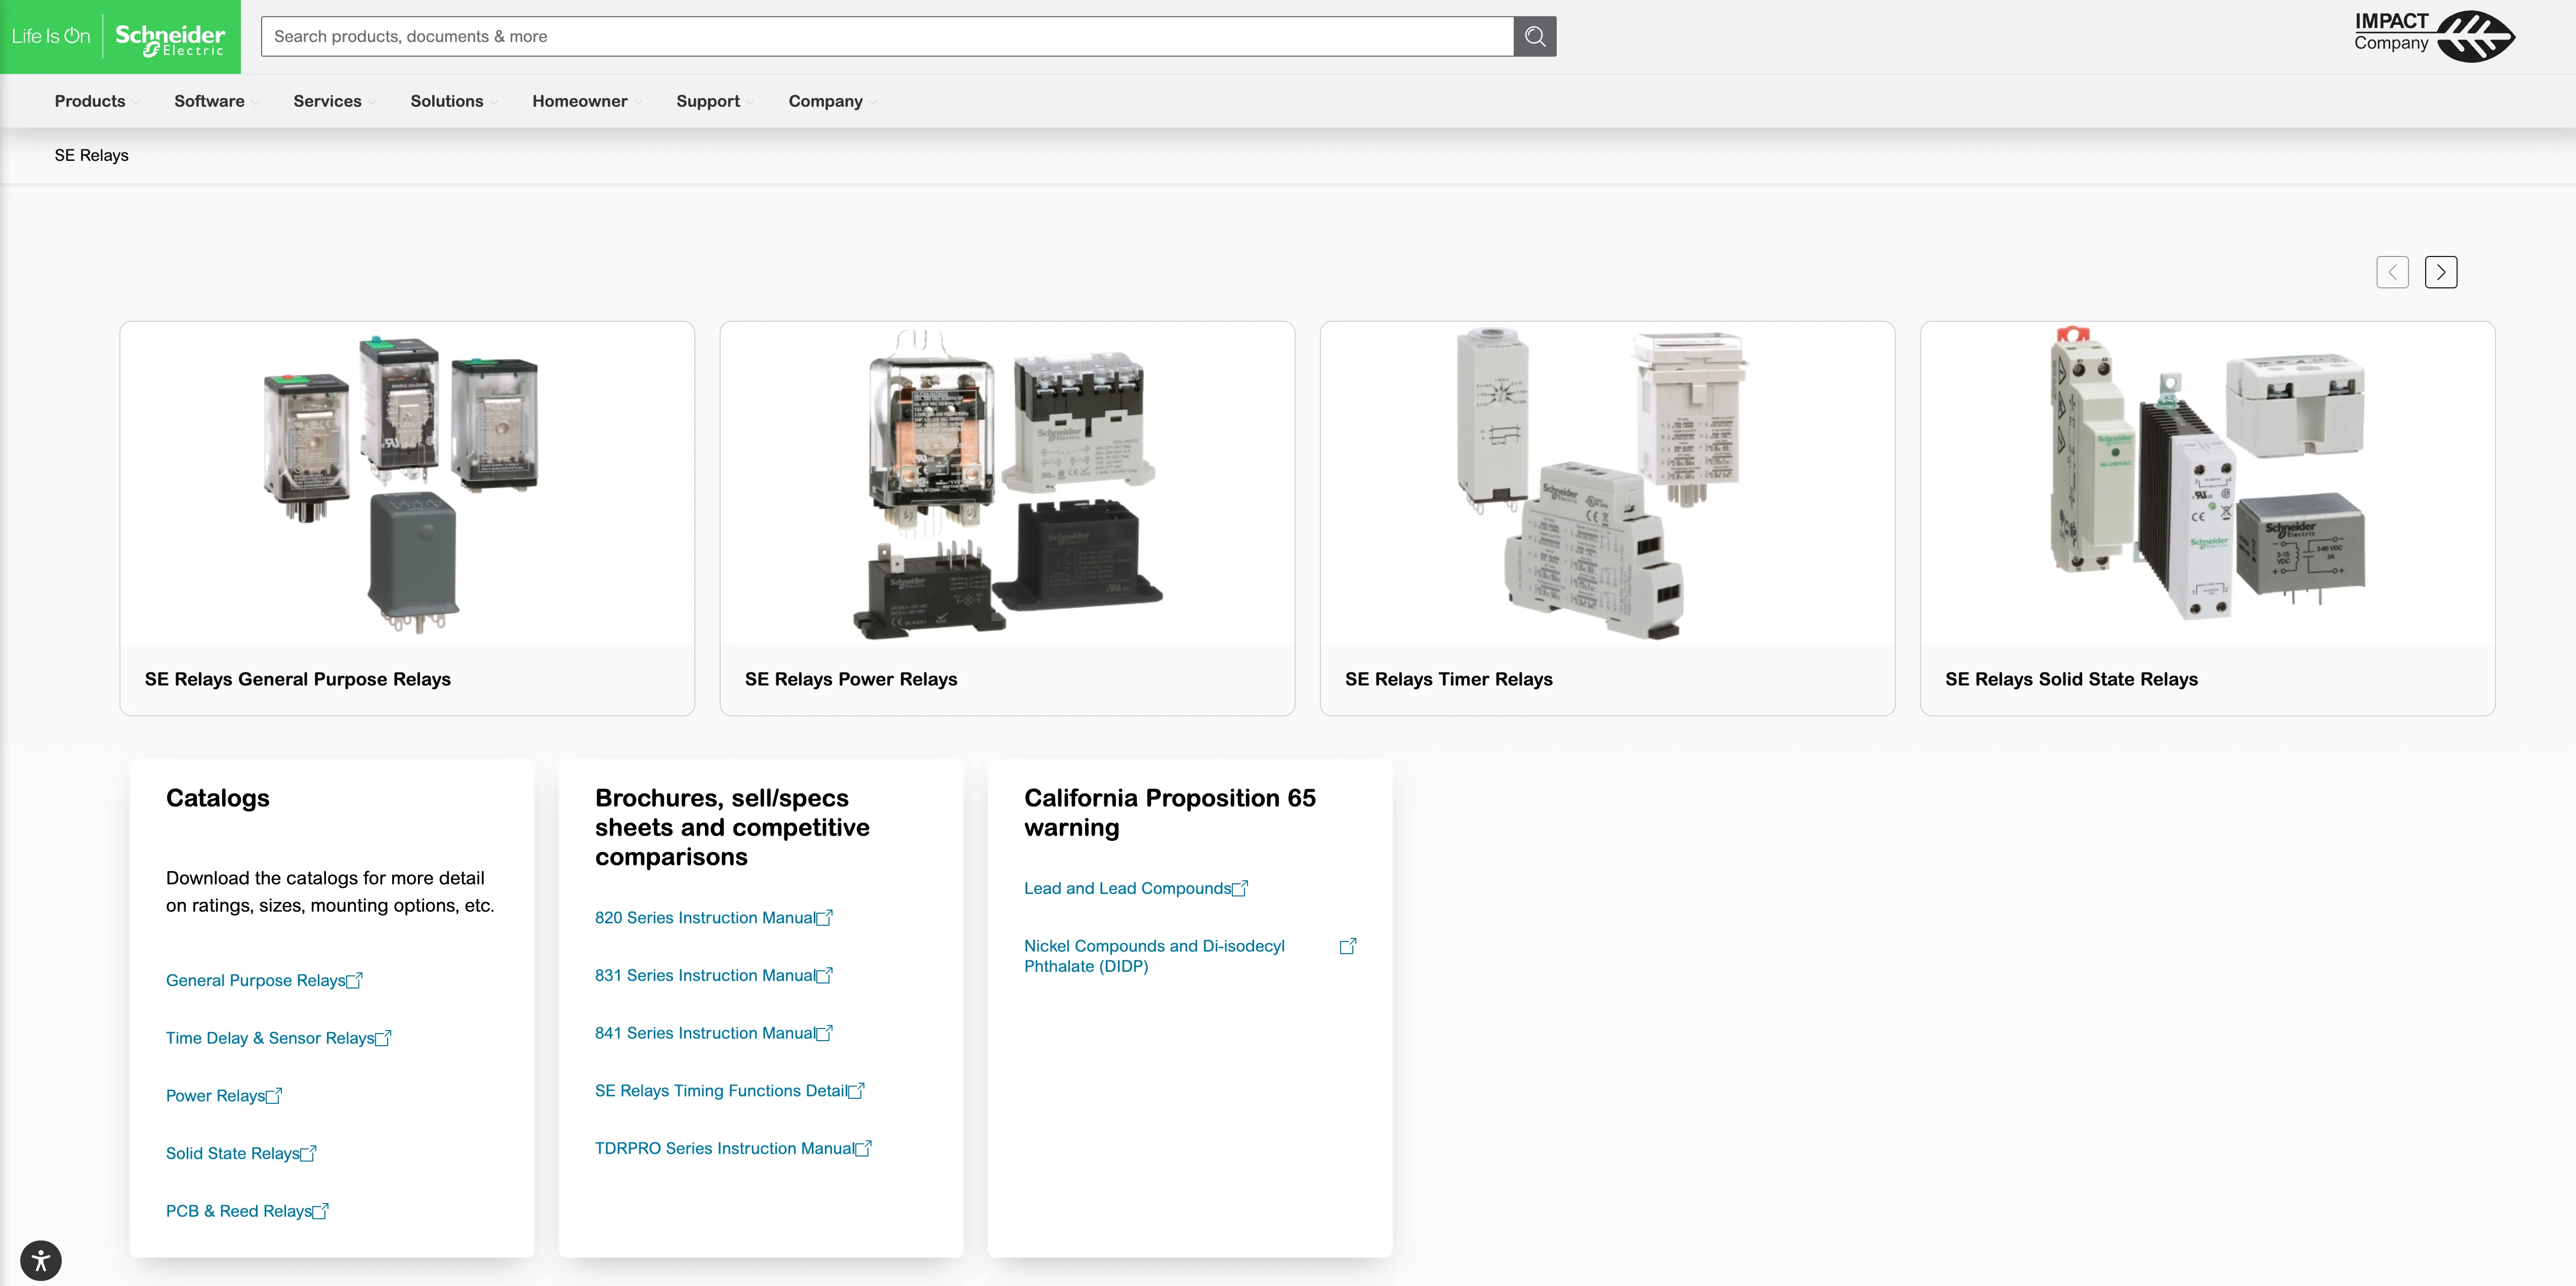
Task: Select the Homeowner menu item
Action: coord(580,101)
